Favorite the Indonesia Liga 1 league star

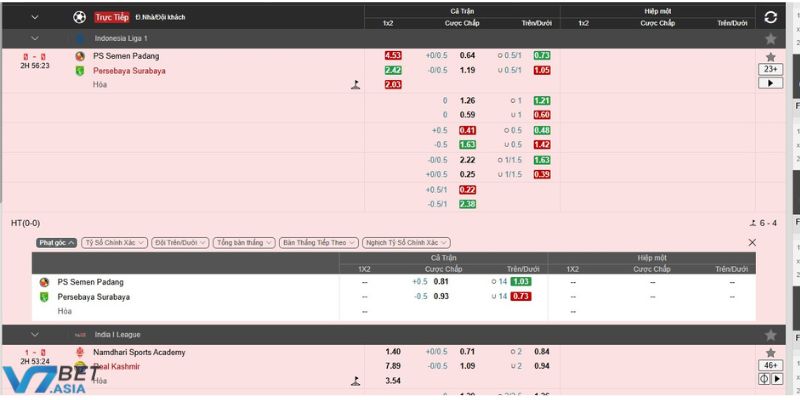[770, 38]
